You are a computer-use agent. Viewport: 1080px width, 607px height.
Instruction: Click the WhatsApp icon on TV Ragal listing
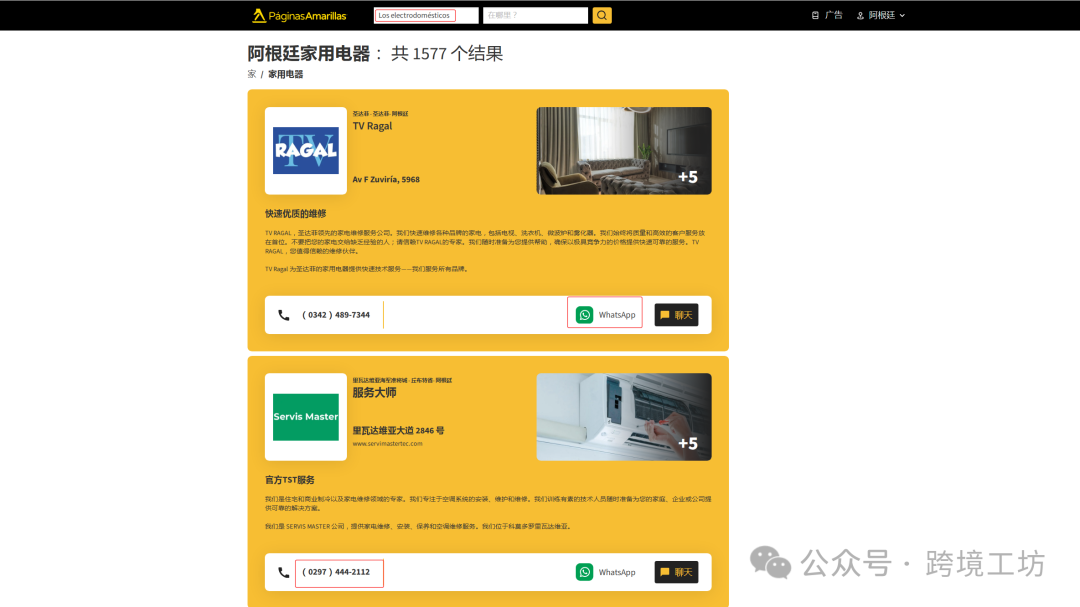tap(584, 313)
